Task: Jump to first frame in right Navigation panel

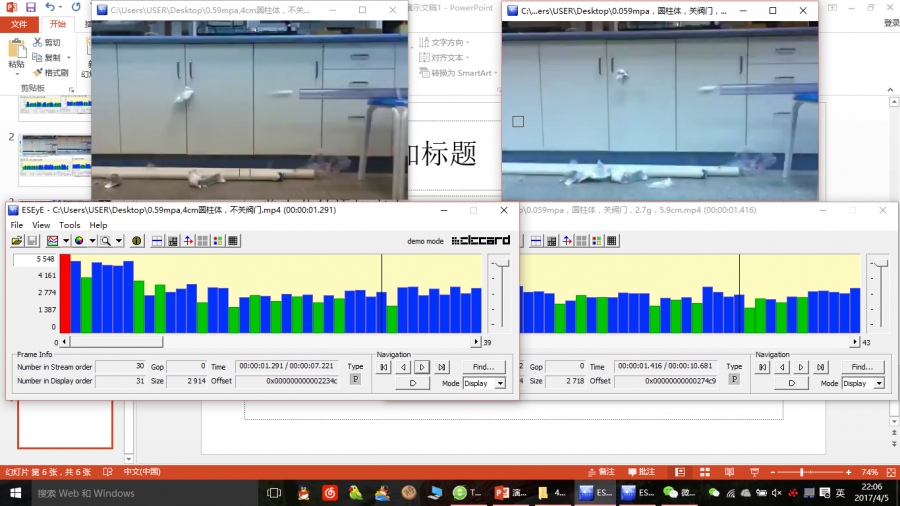Action: (x=763, y=367)
